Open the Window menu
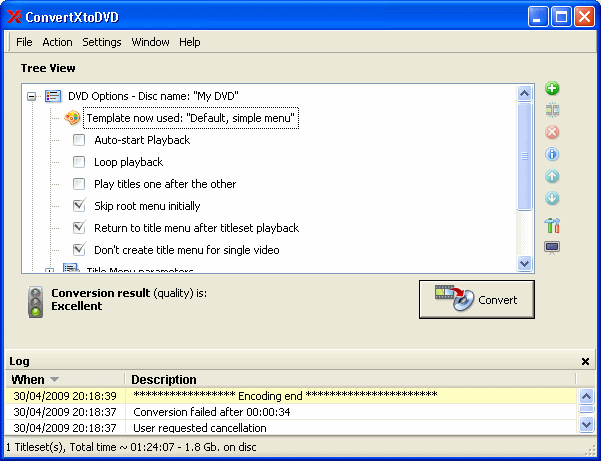Screen dimensions: 601x461 150,42
